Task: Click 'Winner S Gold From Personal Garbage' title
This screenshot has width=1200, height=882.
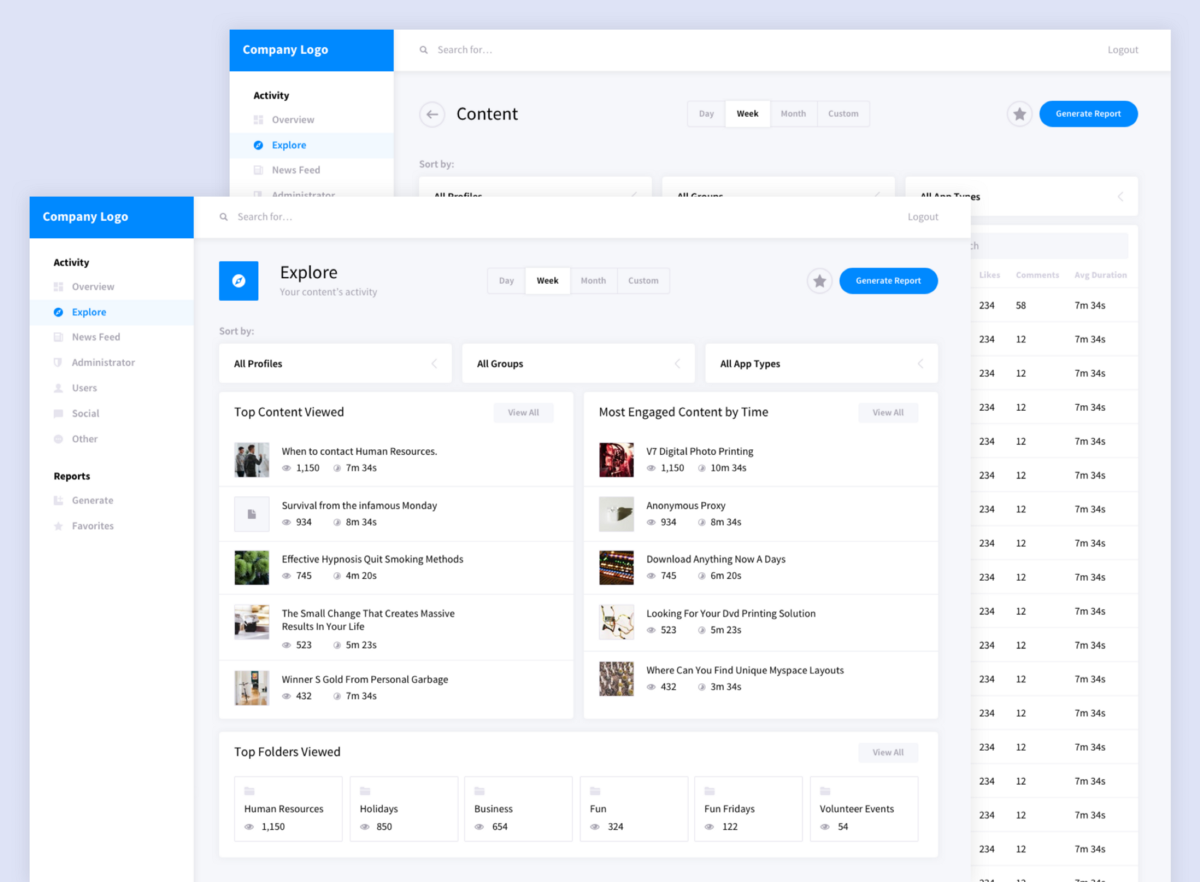Action: 365,680
